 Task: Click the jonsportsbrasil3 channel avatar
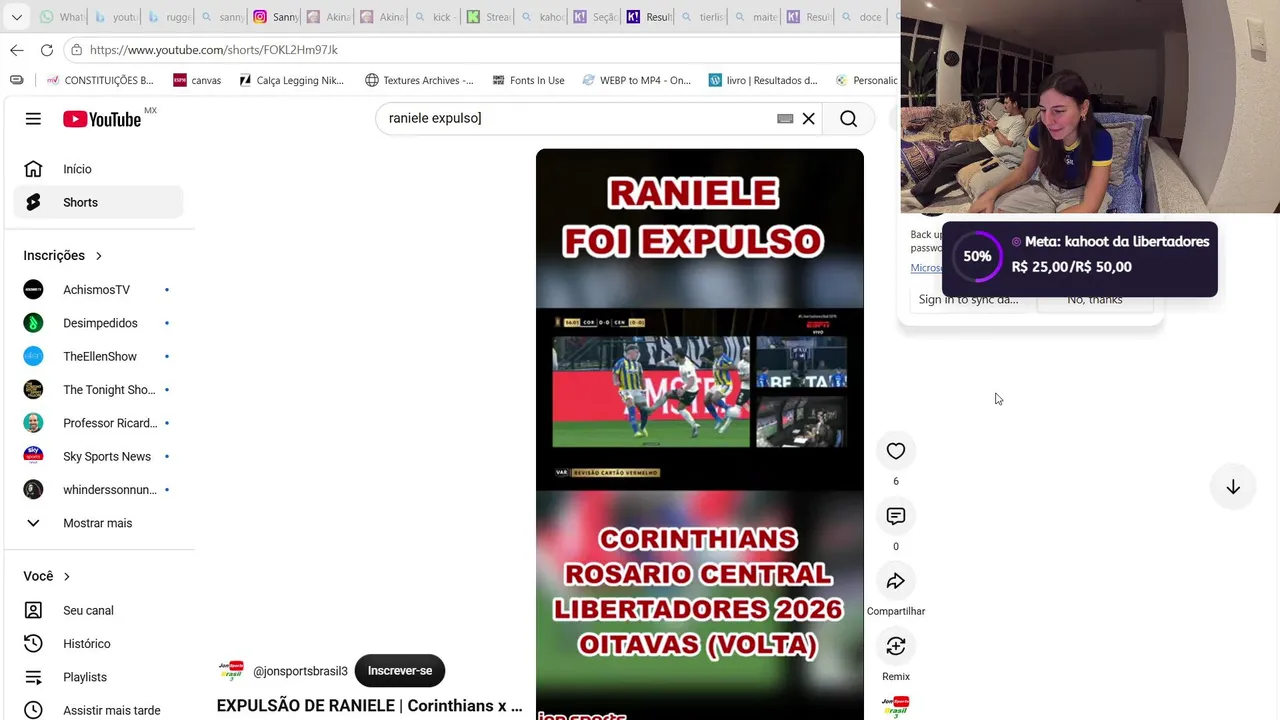pyautogui.click(x=231, y=670)
